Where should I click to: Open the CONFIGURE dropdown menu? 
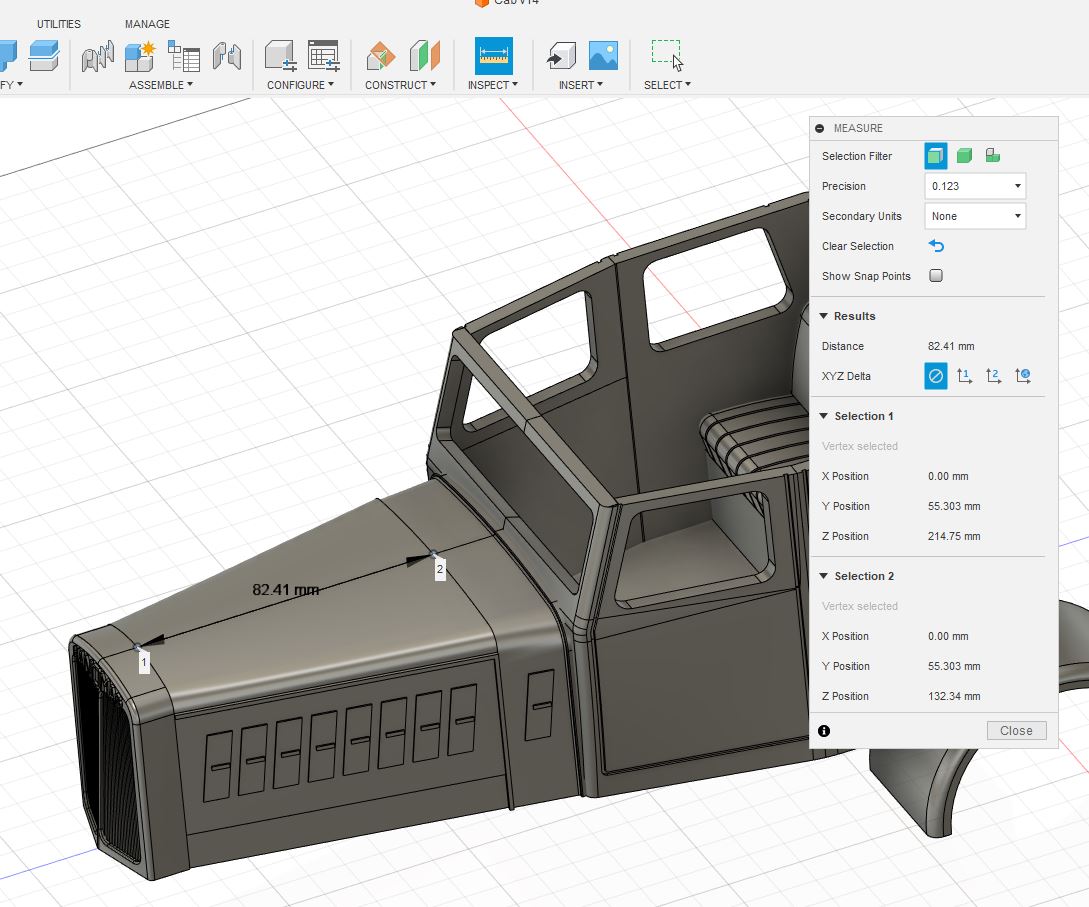tap(300, 85)
